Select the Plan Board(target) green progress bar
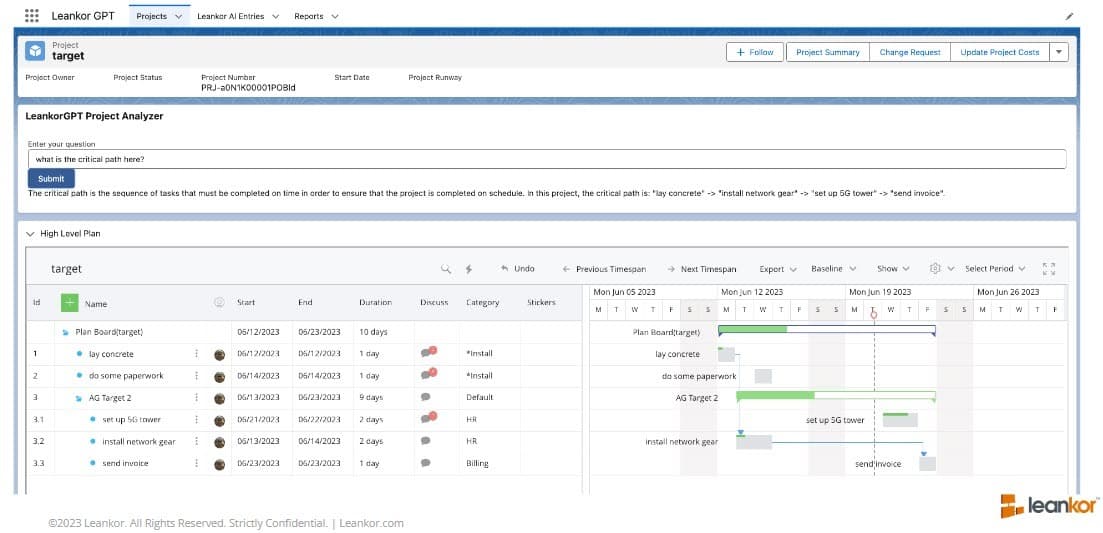 tap(752, 329)
